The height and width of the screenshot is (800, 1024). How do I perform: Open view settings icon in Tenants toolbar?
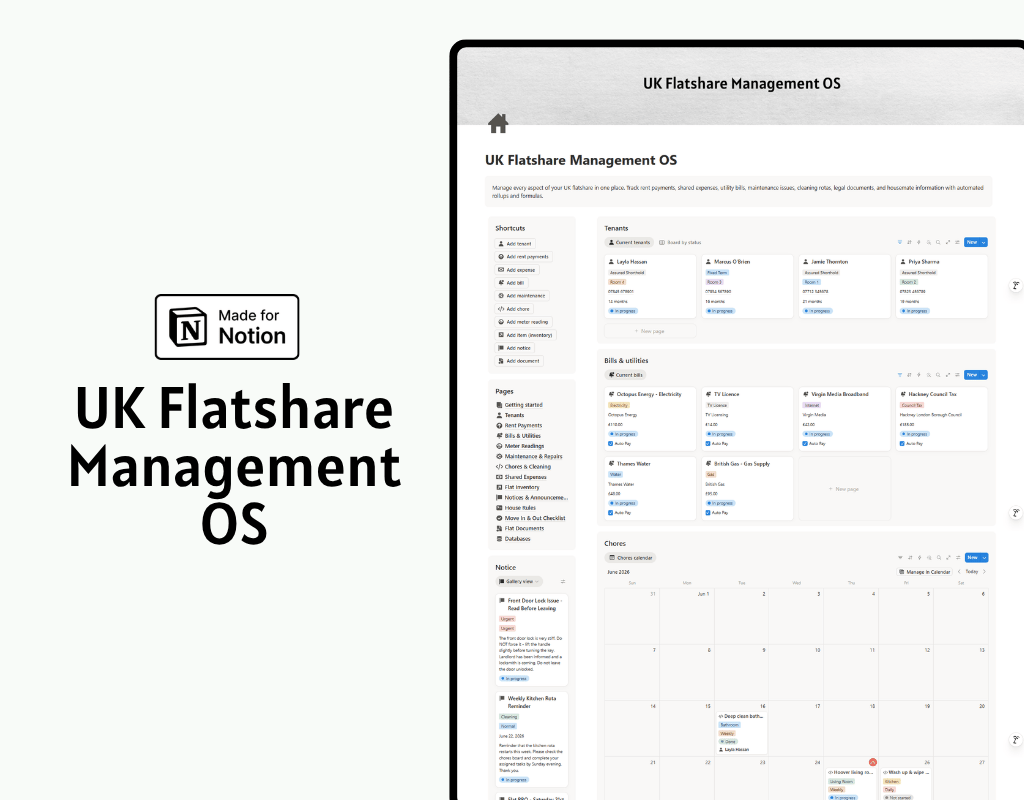tap(957, 242)
